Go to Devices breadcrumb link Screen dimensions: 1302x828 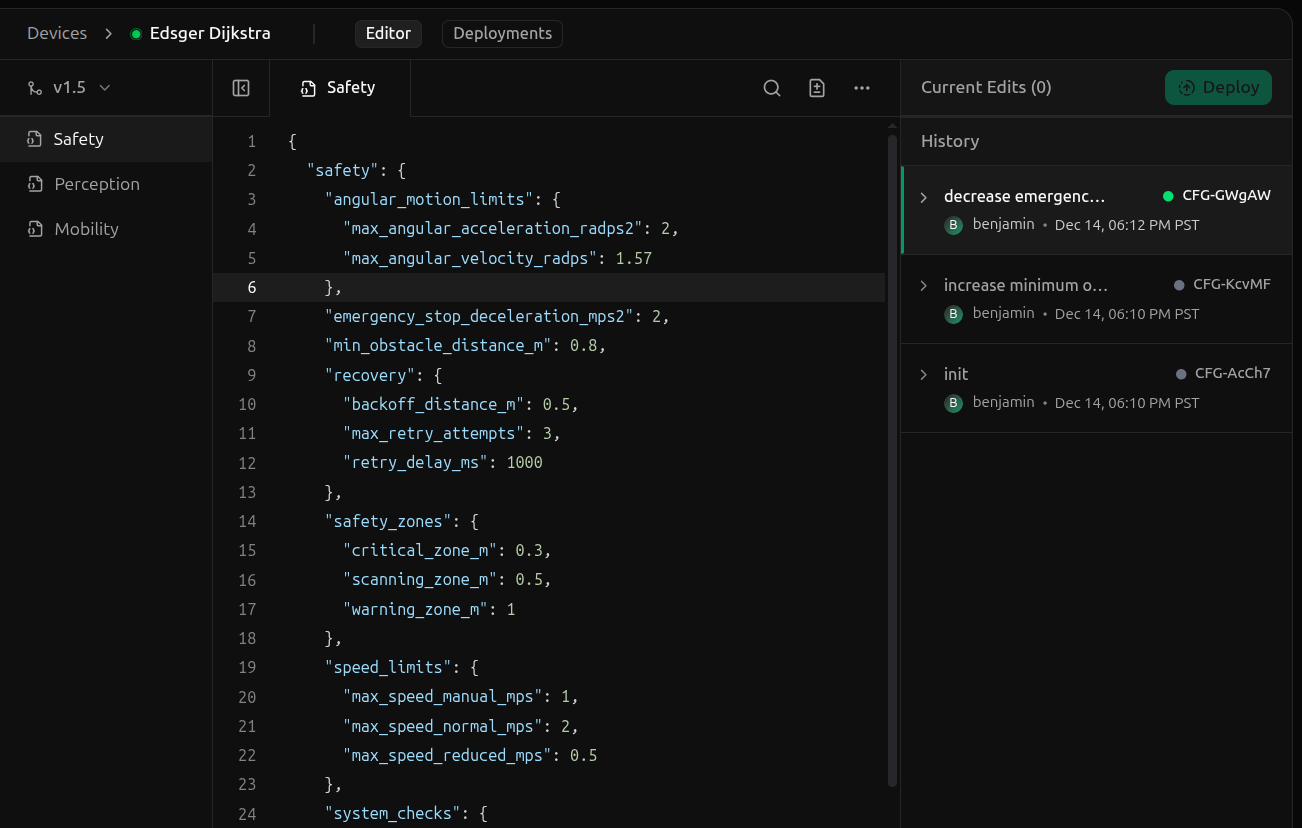click(x=57, y=34)
